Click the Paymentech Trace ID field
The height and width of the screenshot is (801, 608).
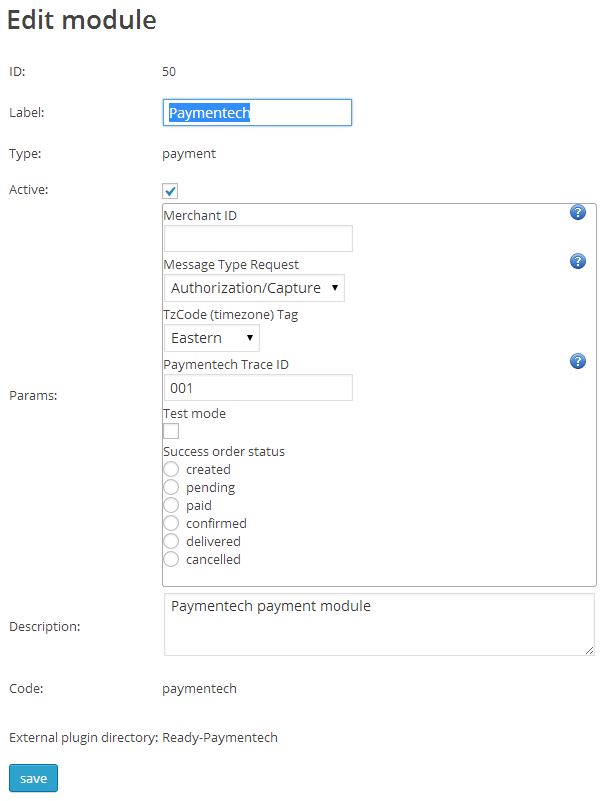[x=258, y=388]
